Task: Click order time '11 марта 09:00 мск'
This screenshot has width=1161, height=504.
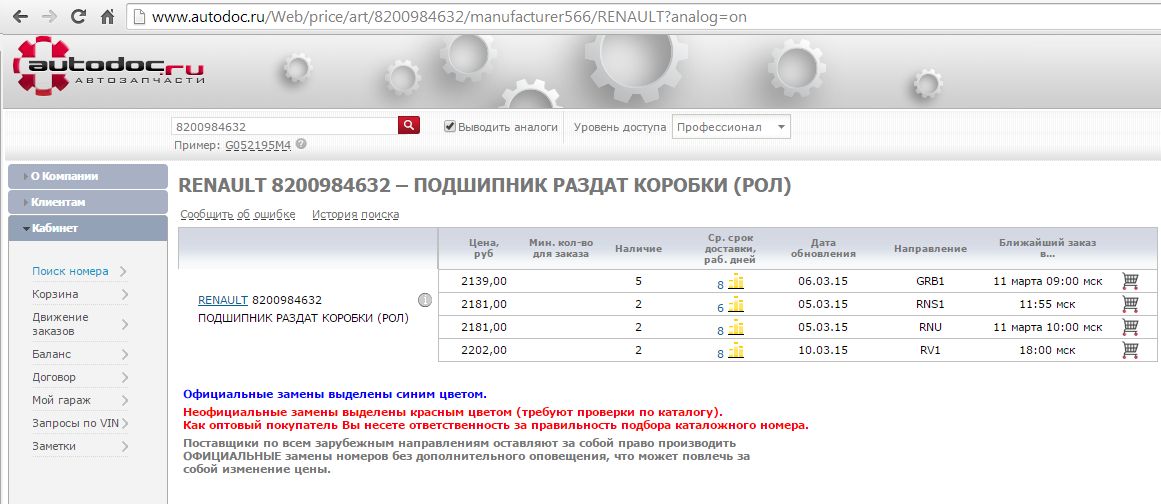Action: click(x=1048, y=281)
